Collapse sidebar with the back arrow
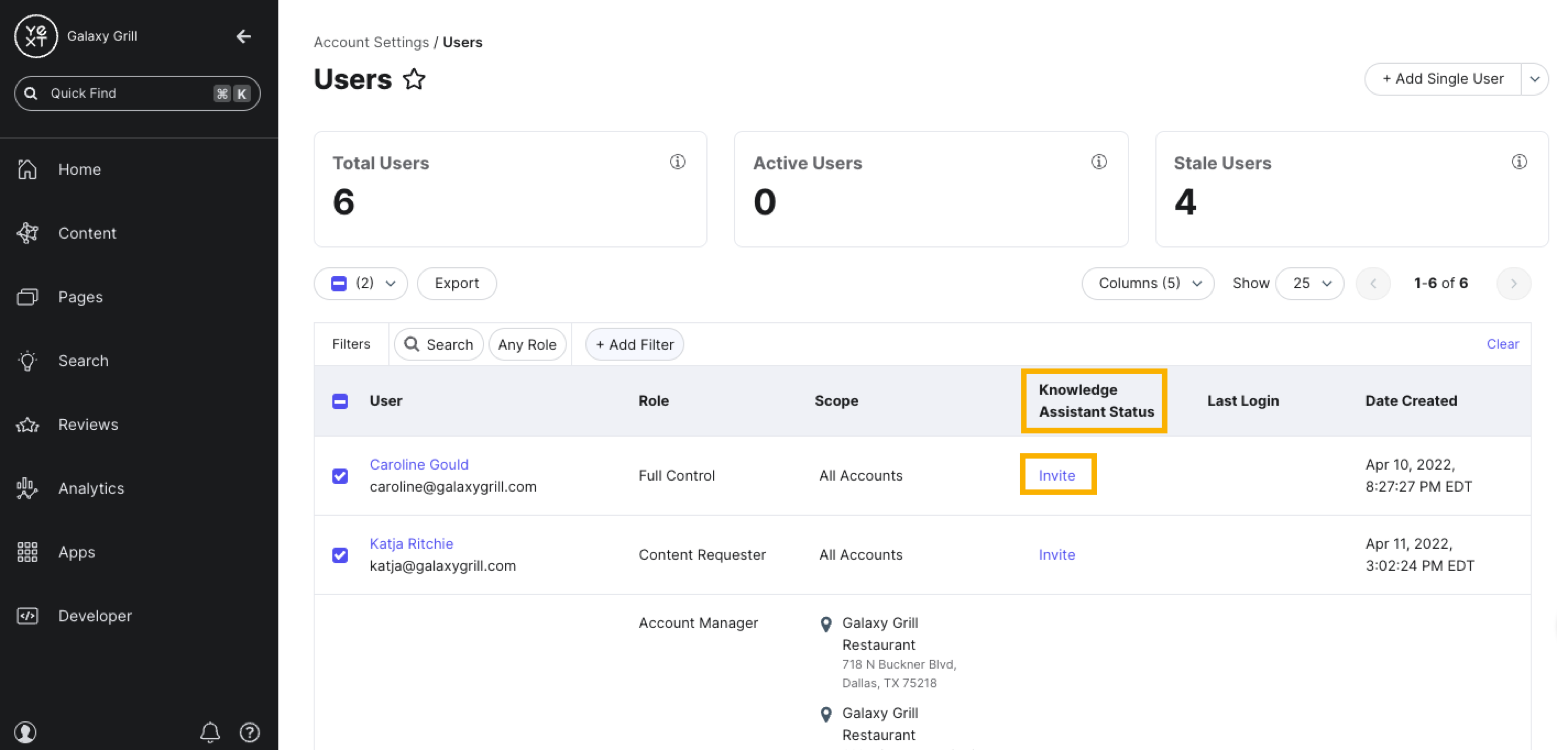The width and height of the screenshot is (1557, 750). 243,36
